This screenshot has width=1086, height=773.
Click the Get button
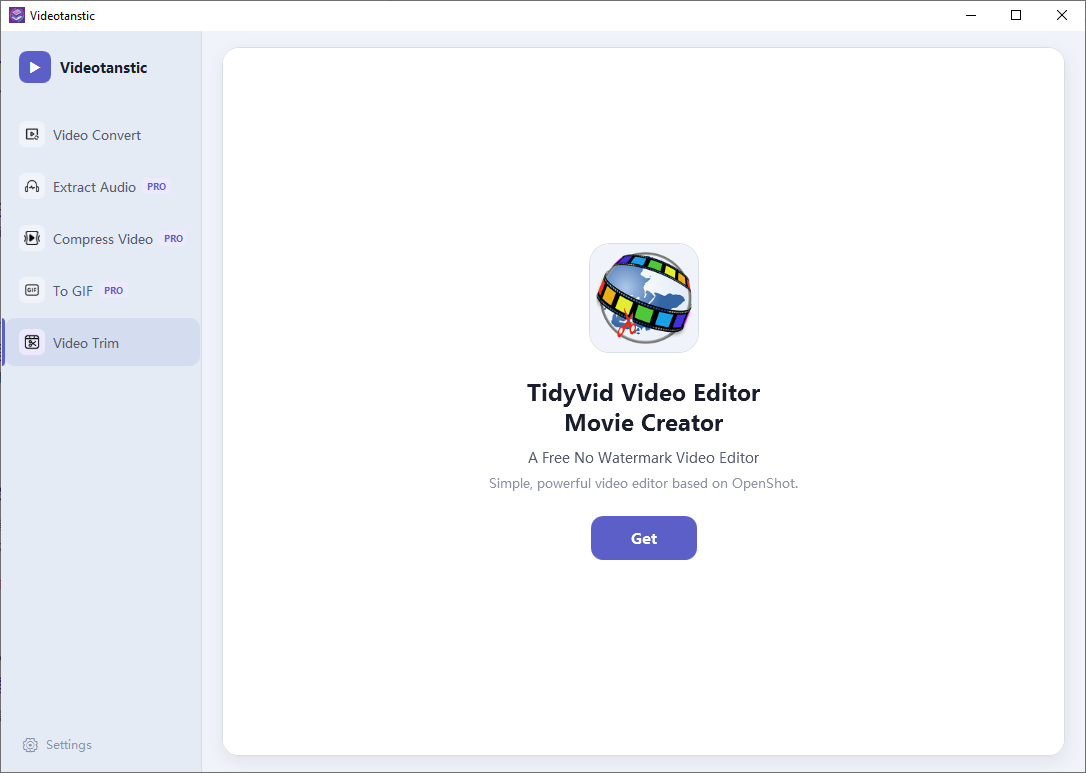click(x=643, y=538)
